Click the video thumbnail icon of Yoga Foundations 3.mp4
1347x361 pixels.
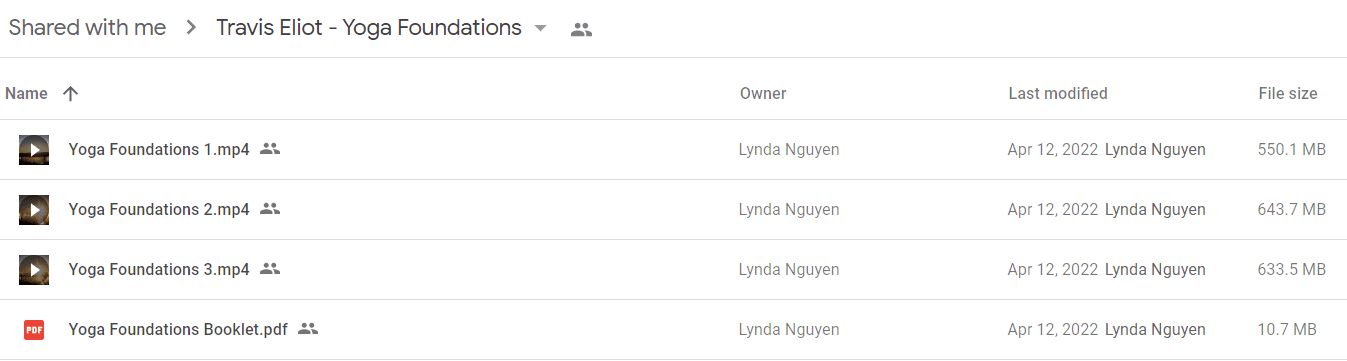34,270
